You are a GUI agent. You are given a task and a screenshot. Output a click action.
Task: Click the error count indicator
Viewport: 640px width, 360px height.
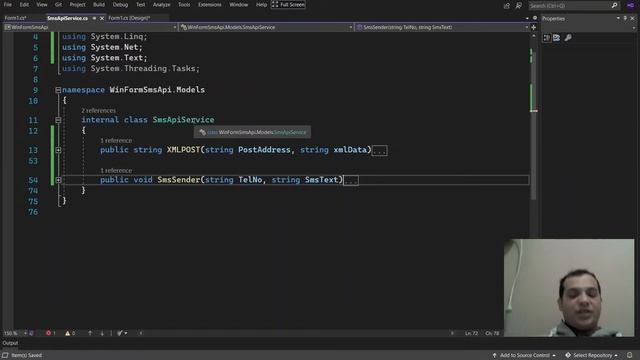click(x=51, y=333)
